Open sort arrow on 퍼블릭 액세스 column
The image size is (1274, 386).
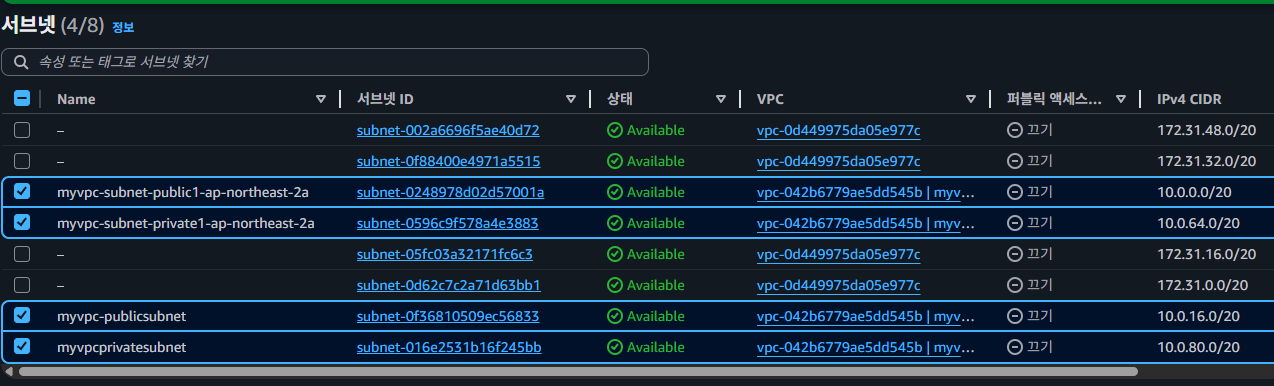(1121, 99)
